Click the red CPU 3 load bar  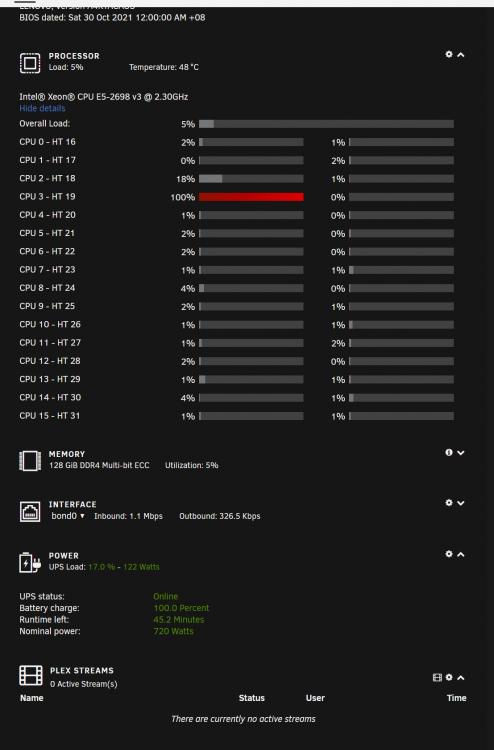click(x=251, y=197)
